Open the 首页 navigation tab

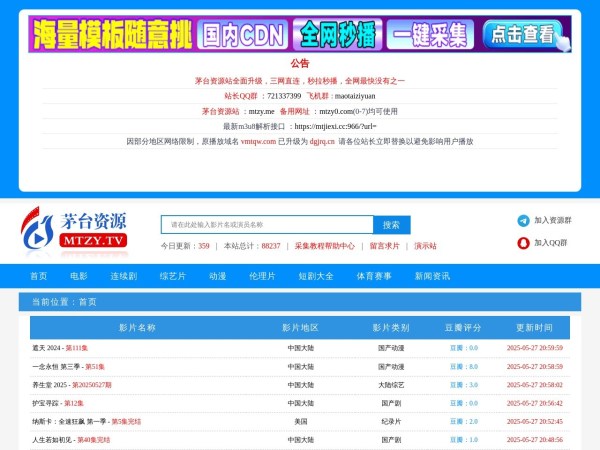pos(38,276)
